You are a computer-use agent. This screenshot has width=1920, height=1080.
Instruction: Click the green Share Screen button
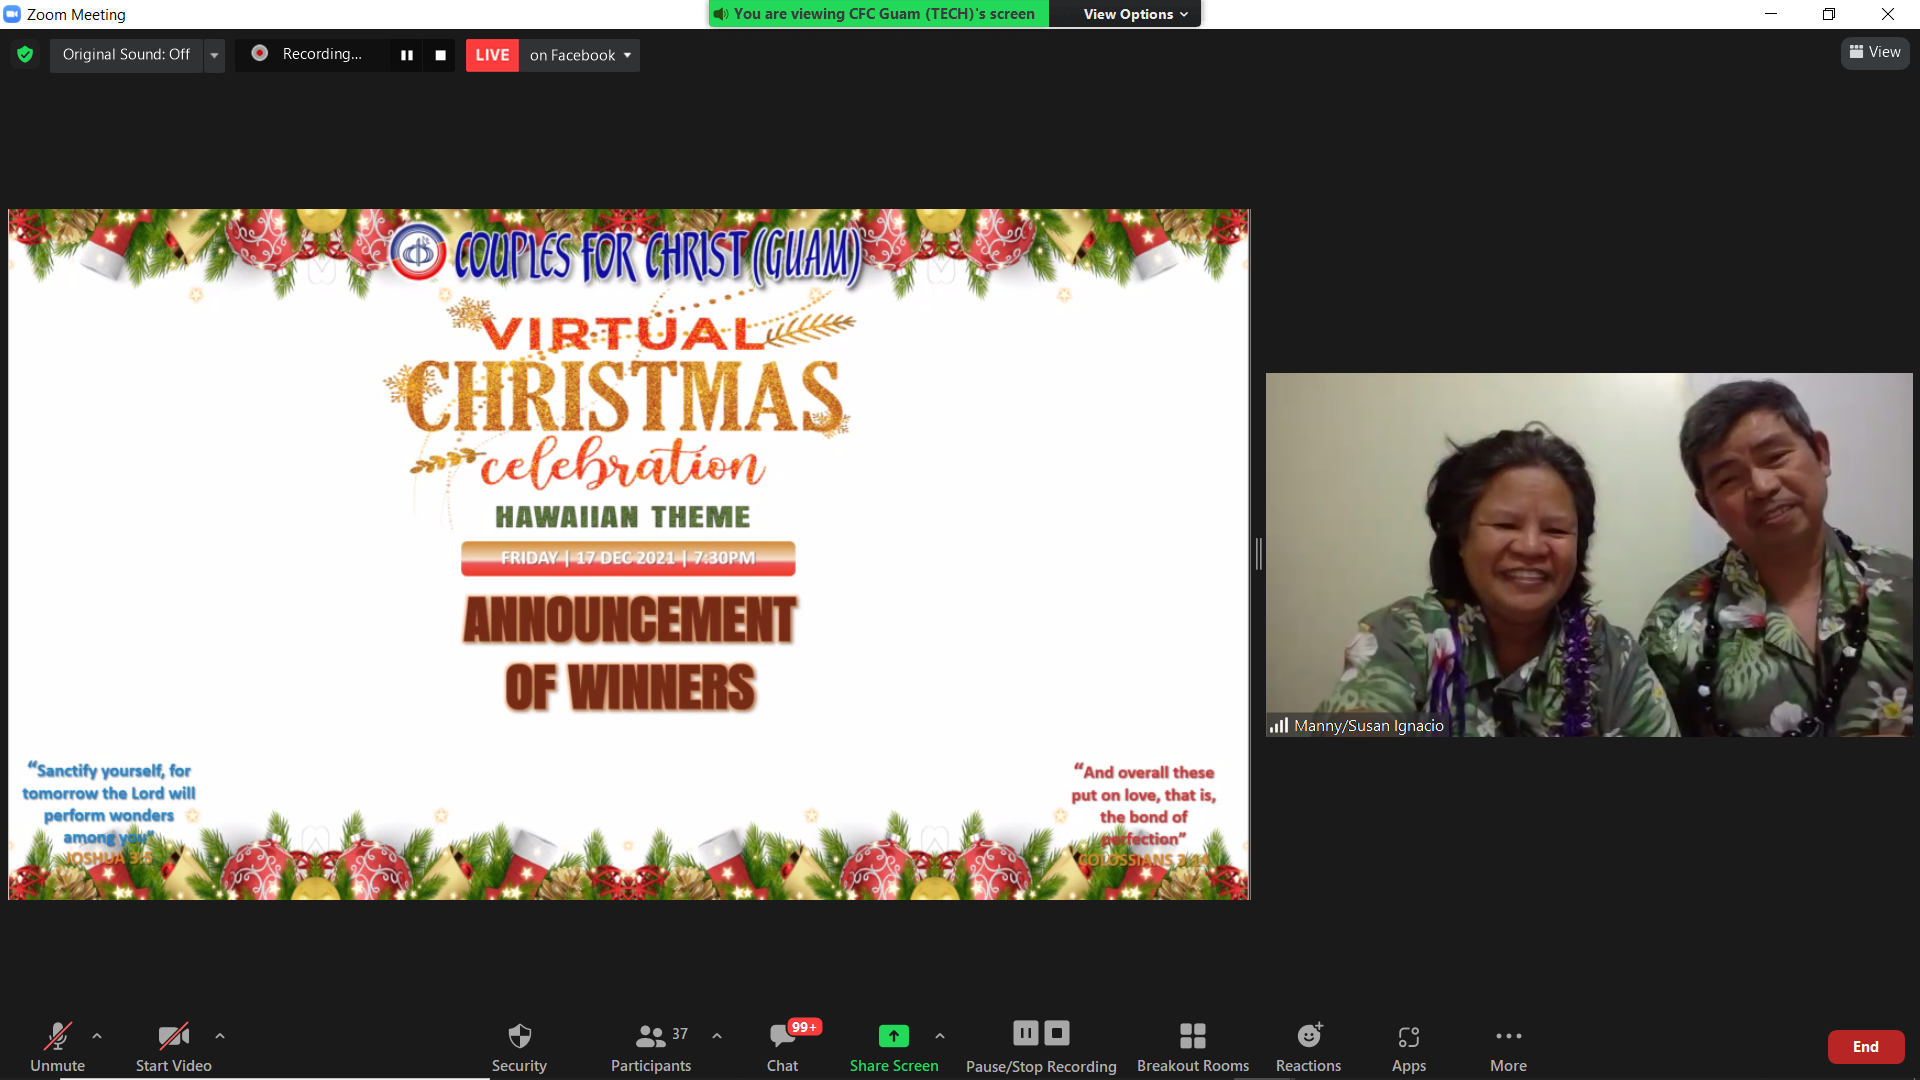[894, 1047]
